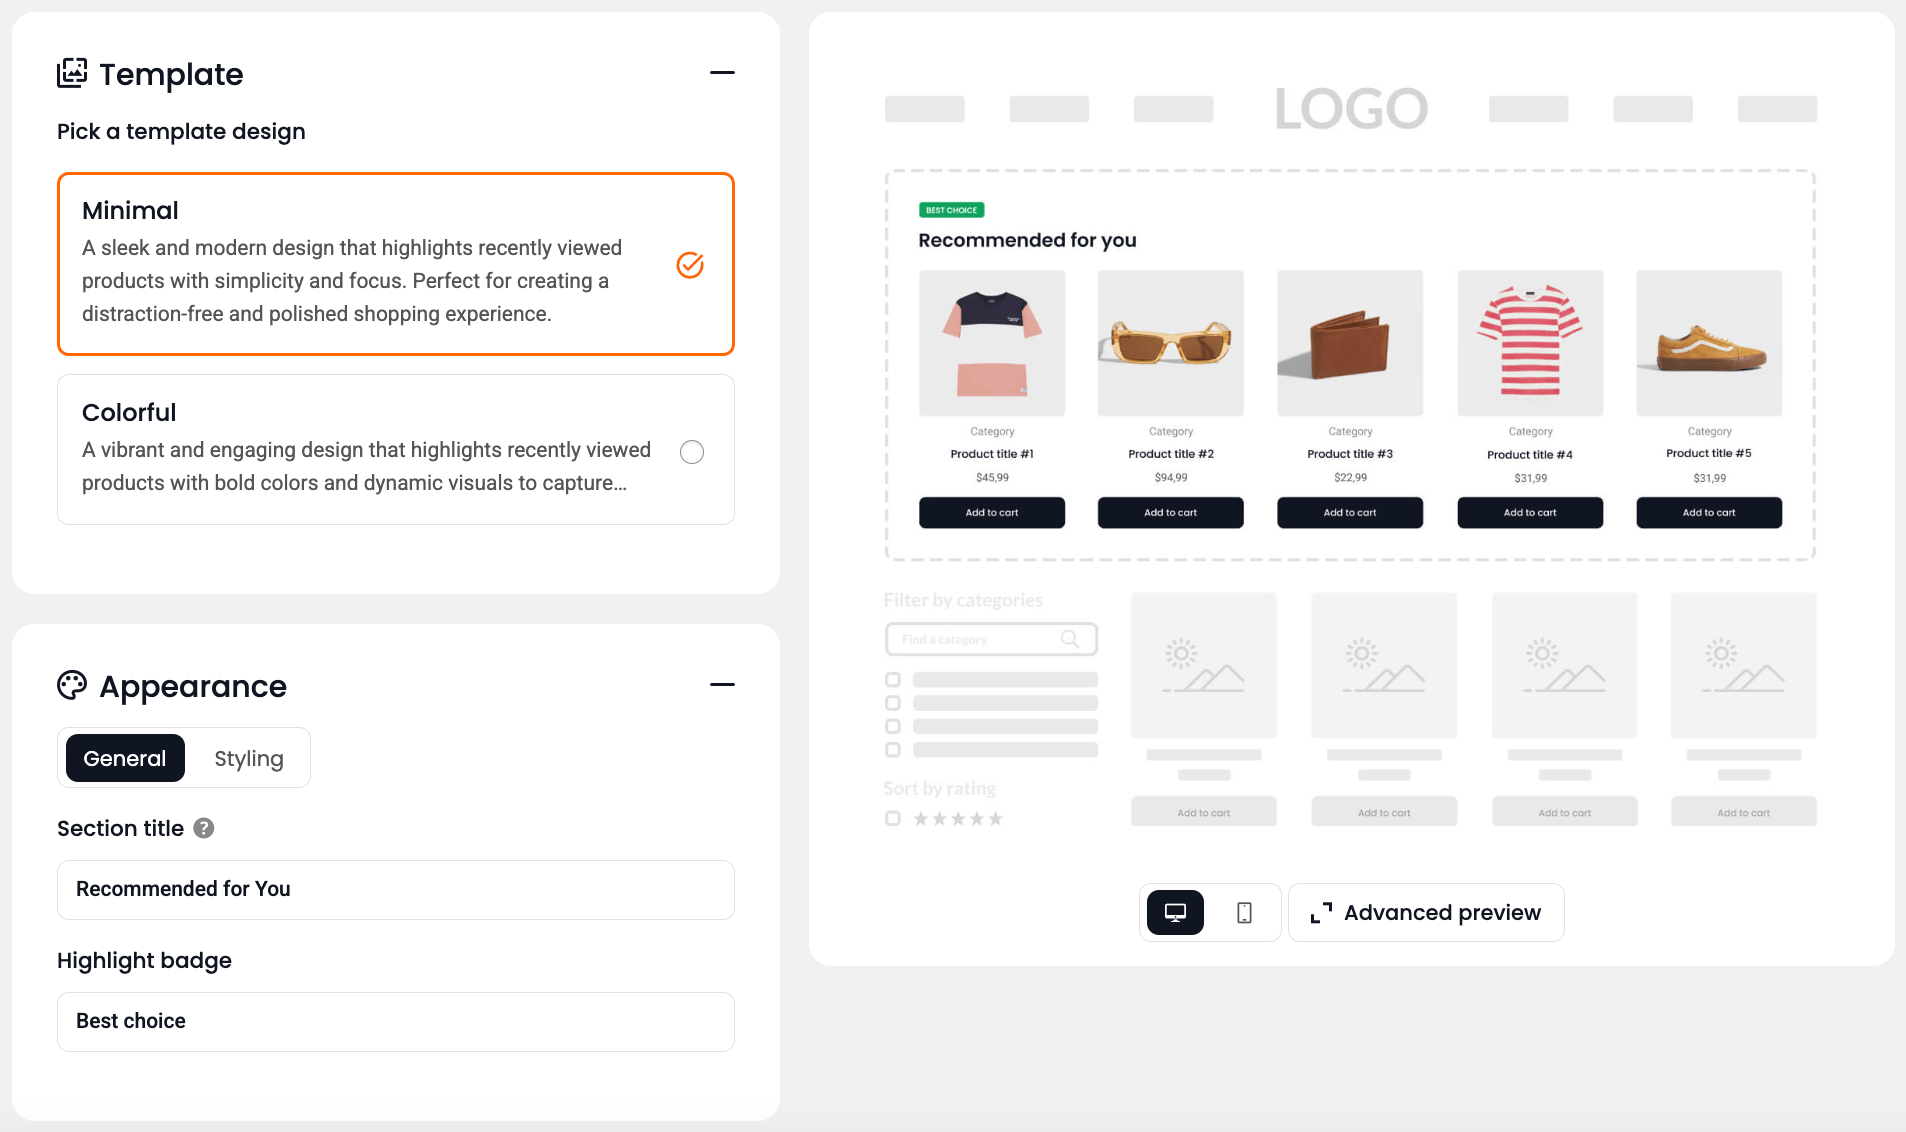Edit the Section title input field
The width and height of the screenshot is (1906, 1132).
tap(396, 890)
